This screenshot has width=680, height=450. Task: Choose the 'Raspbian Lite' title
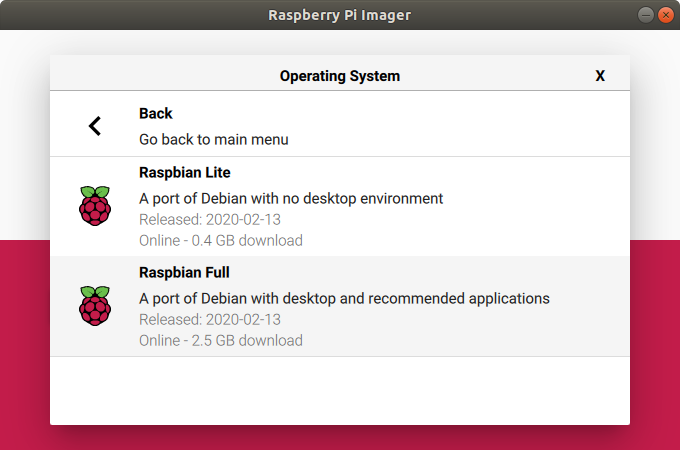(x=185, y=173)
